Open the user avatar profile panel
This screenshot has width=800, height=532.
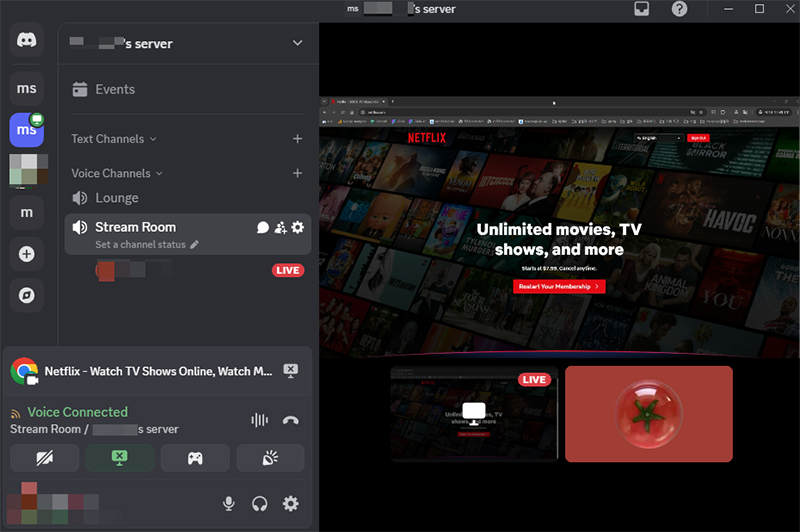pyautogui.click(x=54, y=503)
